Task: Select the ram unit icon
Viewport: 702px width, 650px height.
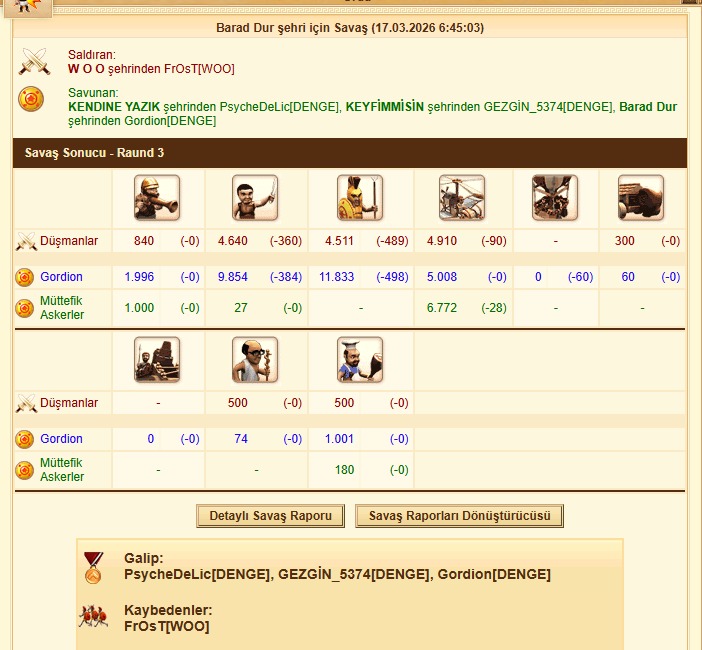Action: coord(641,197)
